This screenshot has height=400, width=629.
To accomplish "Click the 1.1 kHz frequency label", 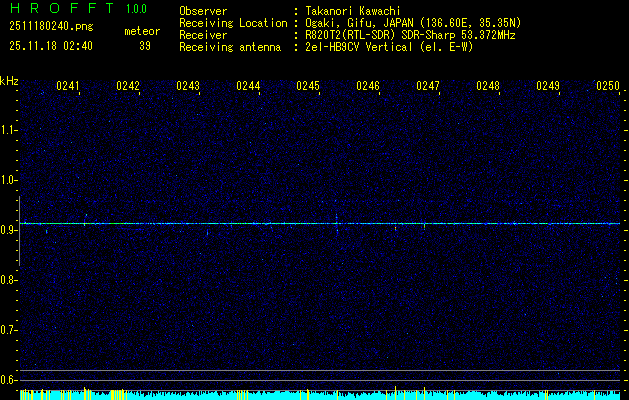I will point(8,130).
